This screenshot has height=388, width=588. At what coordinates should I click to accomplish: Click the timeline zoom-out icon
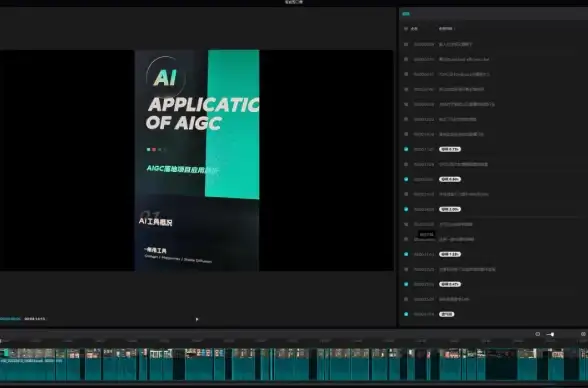(537, 334)
